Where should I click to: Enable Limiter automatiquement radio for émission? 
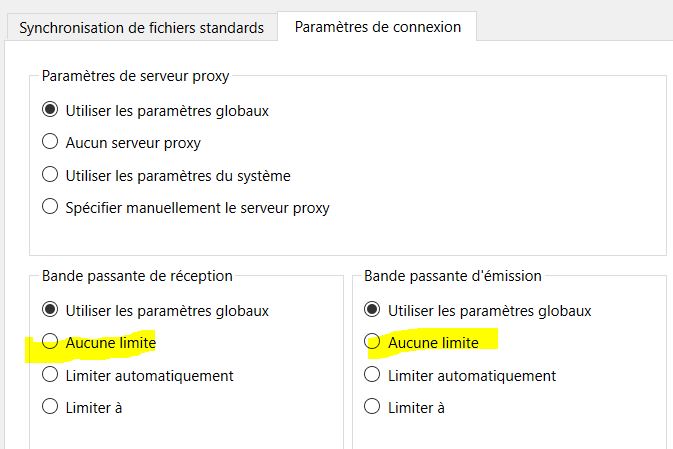tap(373, 375)
